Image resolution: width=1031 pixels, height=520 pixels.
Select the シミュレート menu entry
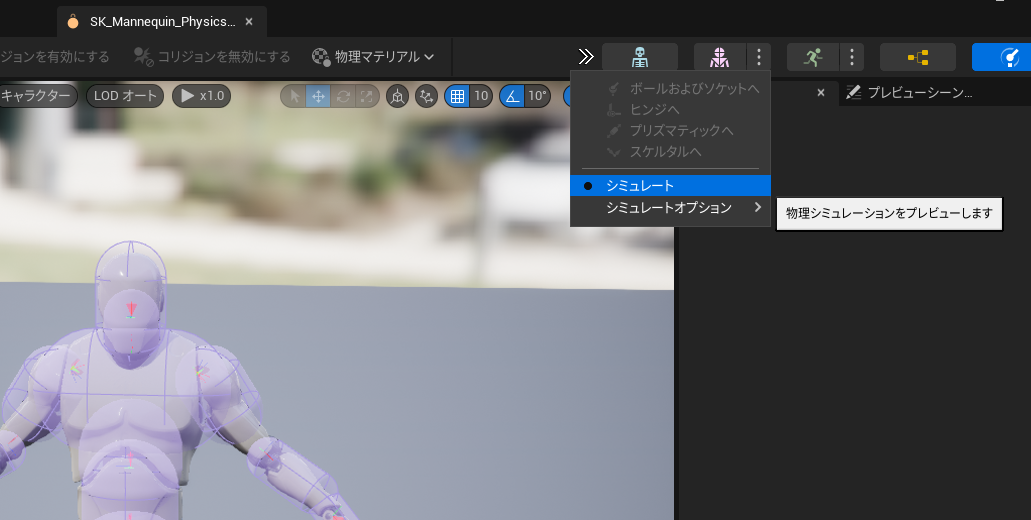coord(670,185)
